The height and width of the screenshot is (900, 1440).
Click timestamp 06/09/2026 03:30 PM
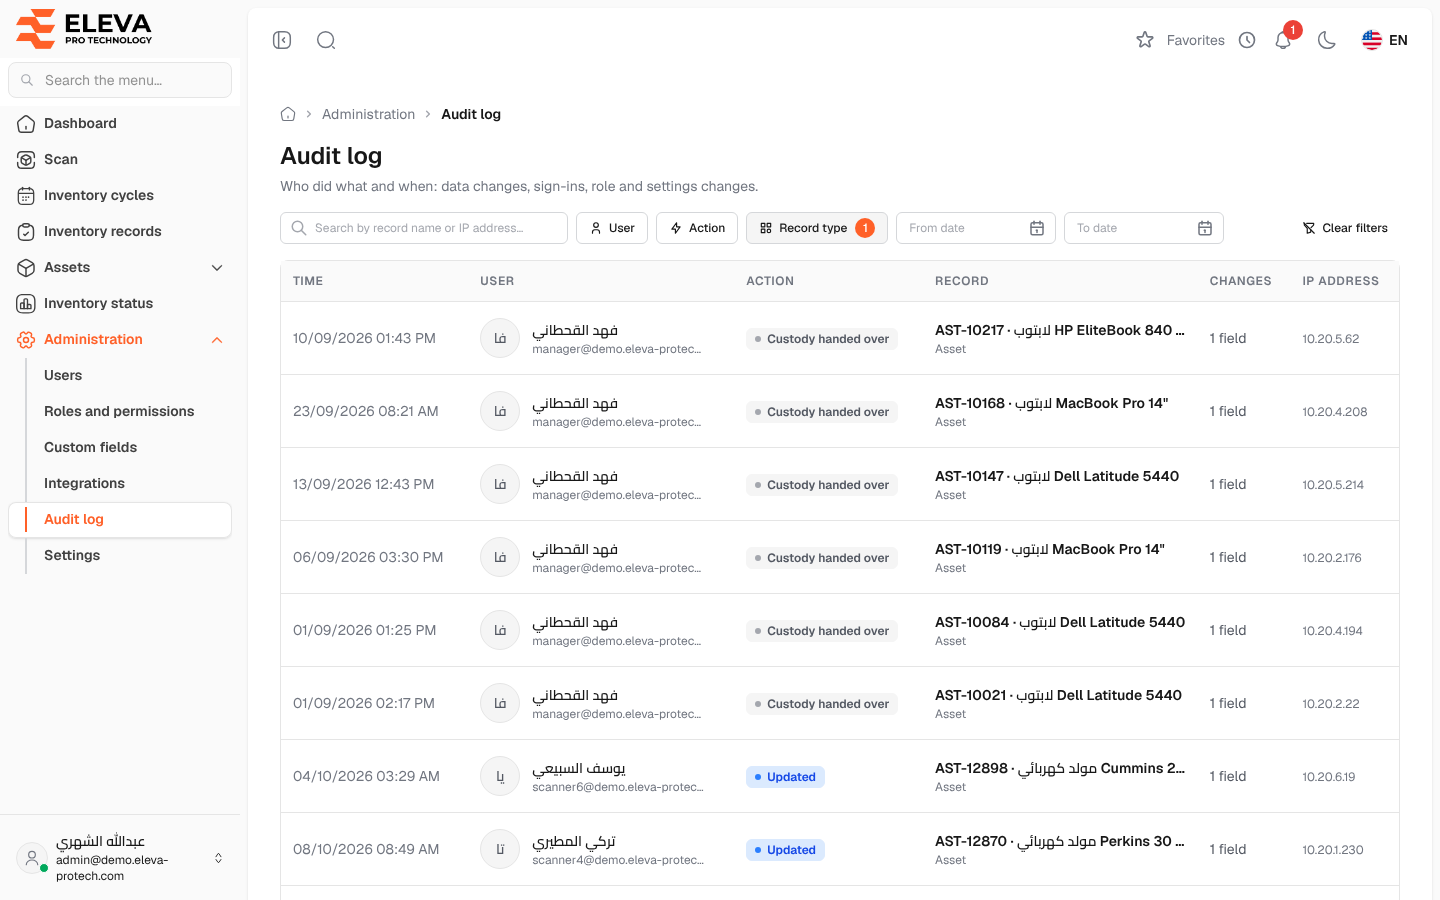pos(368,557)
